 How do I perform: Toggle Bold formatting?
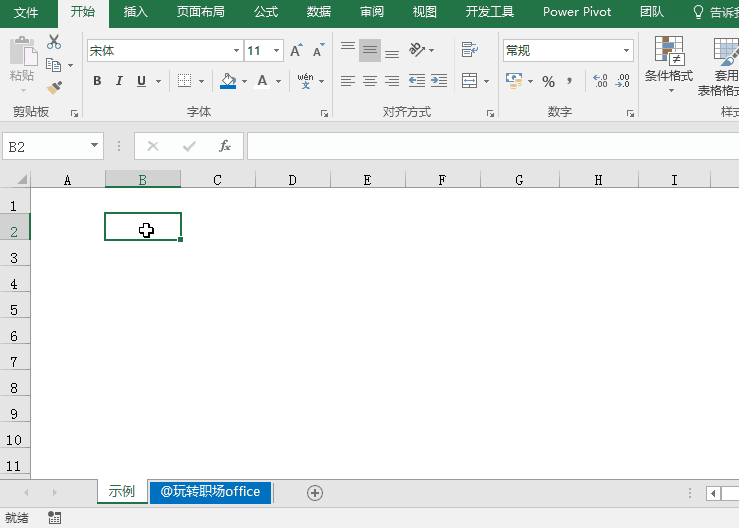(x=97, y=81)
